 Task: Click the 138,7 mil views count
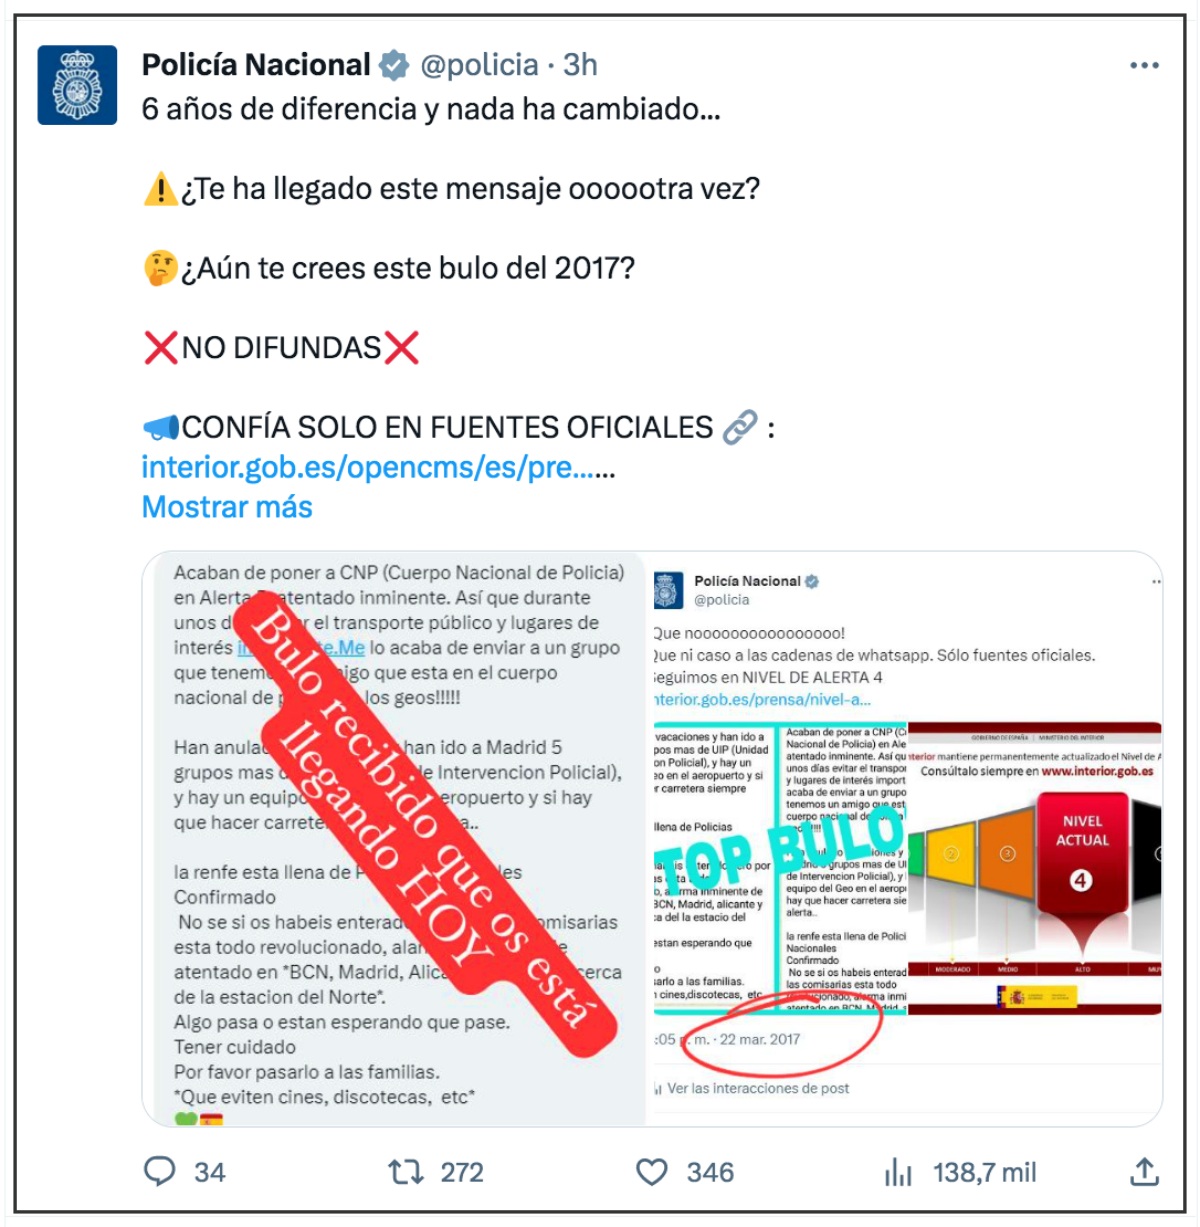(985, 1172)
